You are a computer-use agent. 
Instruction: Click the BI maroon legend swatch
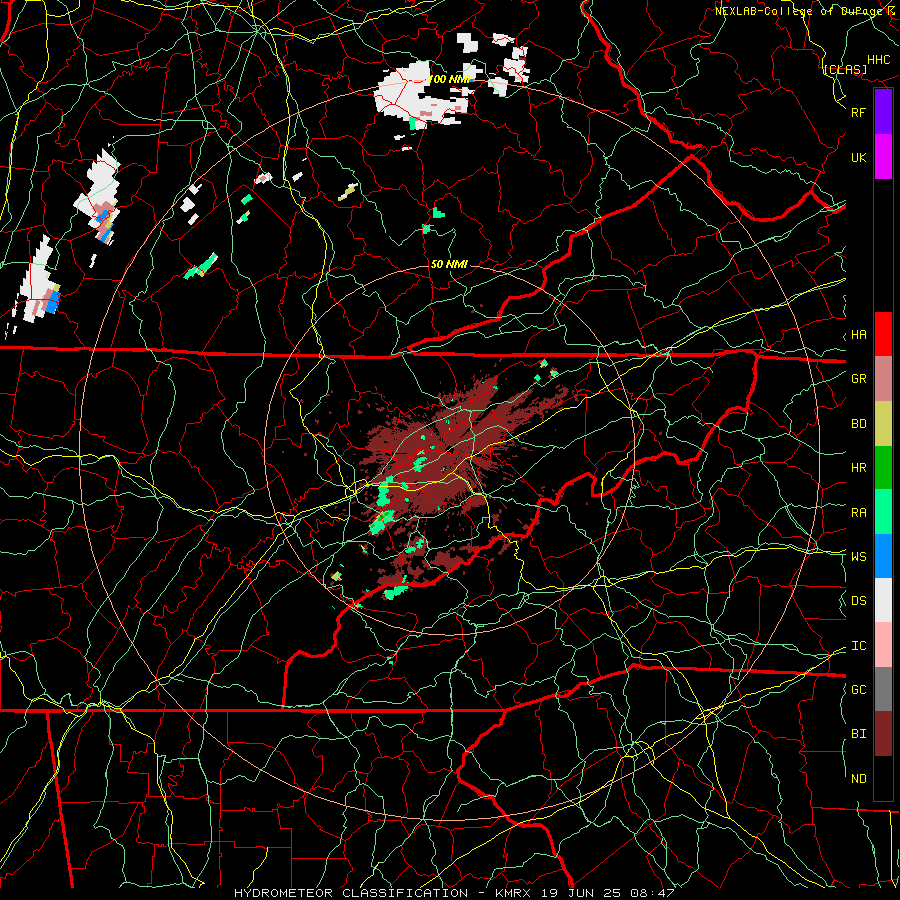coord(883,734)
